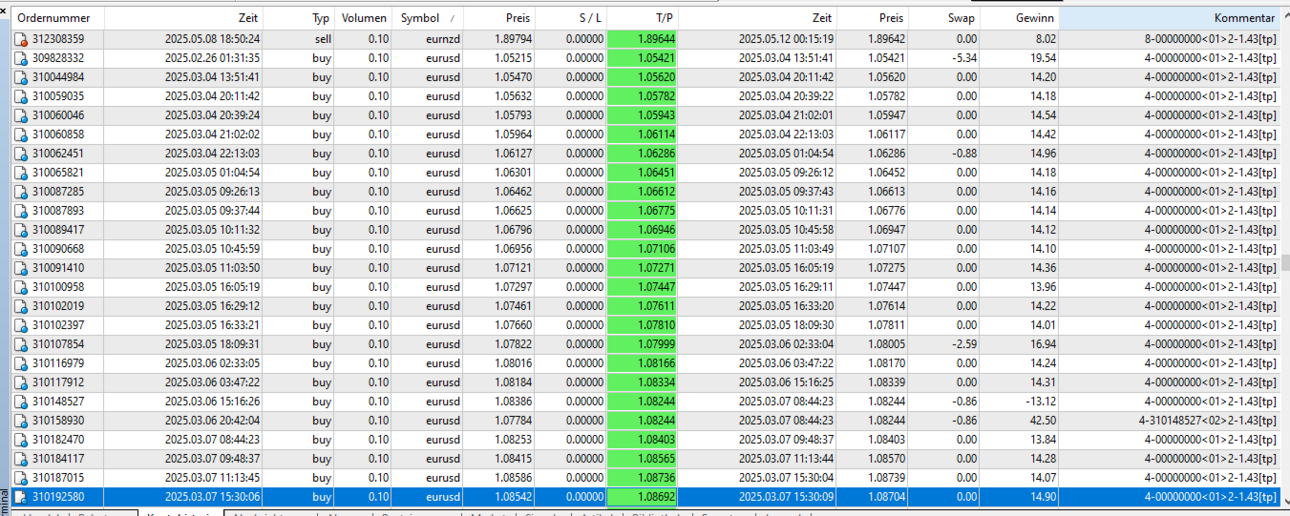1290x516 pixels.
Task: Click the order icon beside 310107854
Action: (x=21, y=343)
